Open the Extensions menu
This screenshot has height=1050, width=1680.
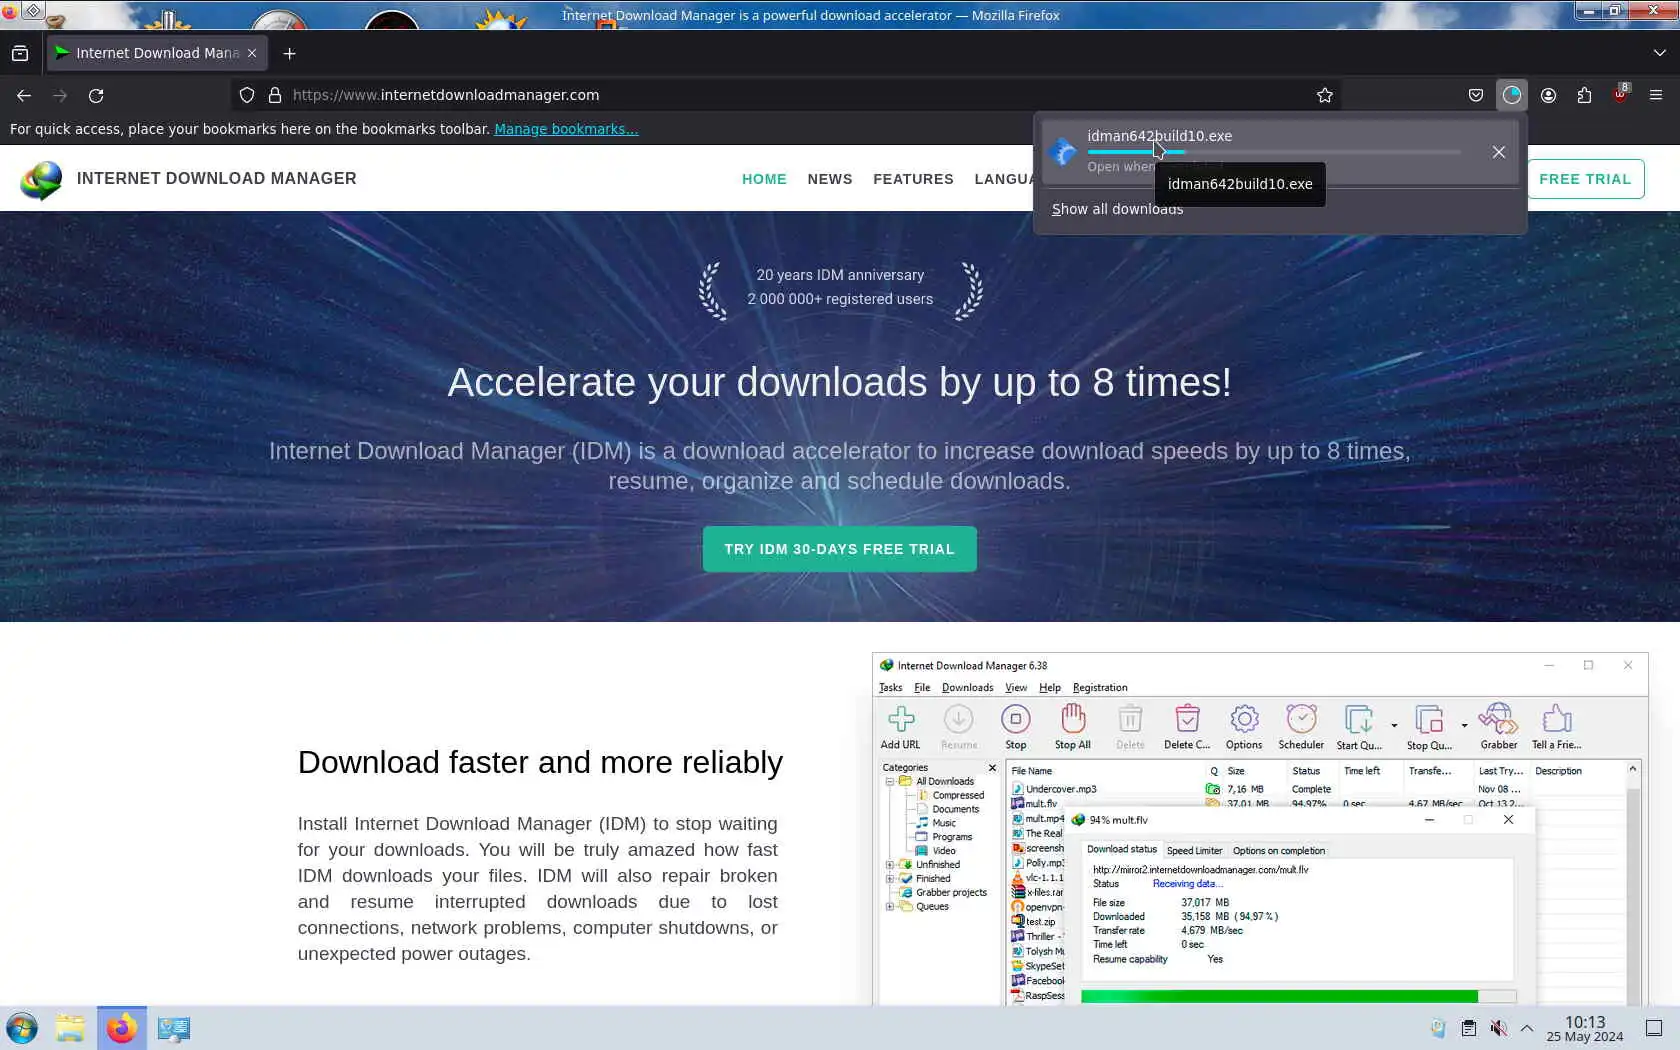tap(1584, 95)
